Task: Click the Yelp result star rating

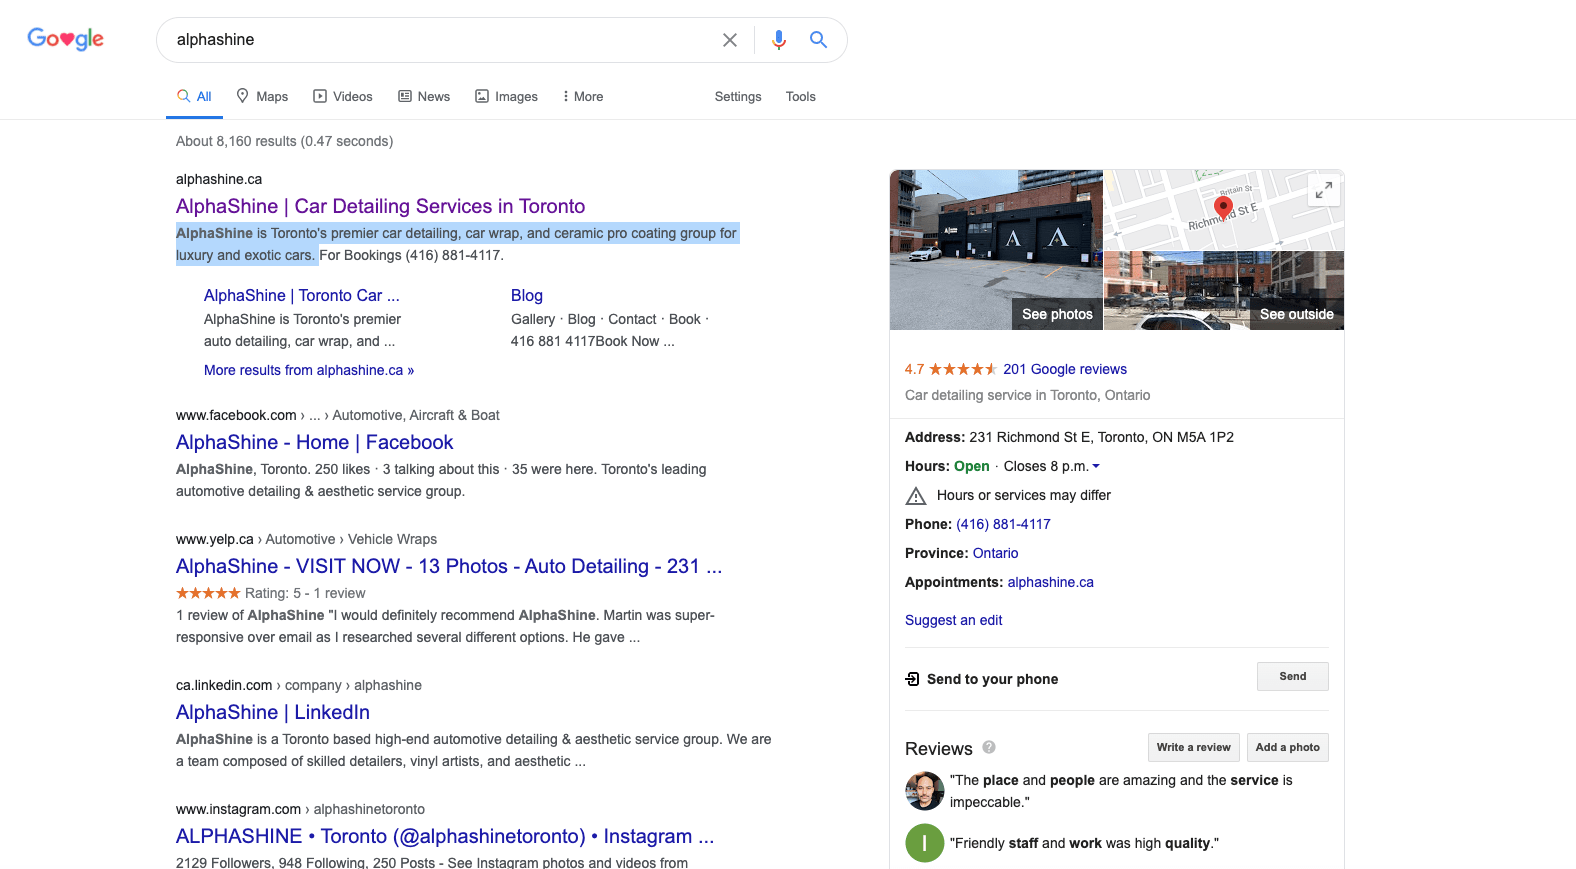Action: [208, 593]
